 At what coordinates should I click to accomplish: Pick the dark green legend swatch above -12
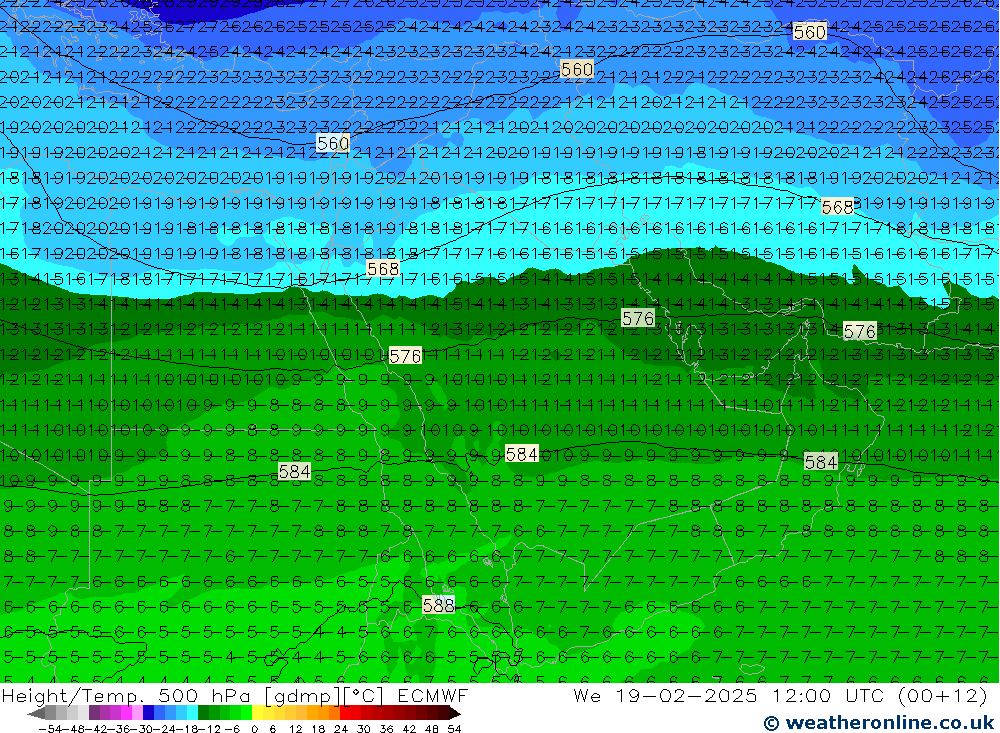pos(203,713)
